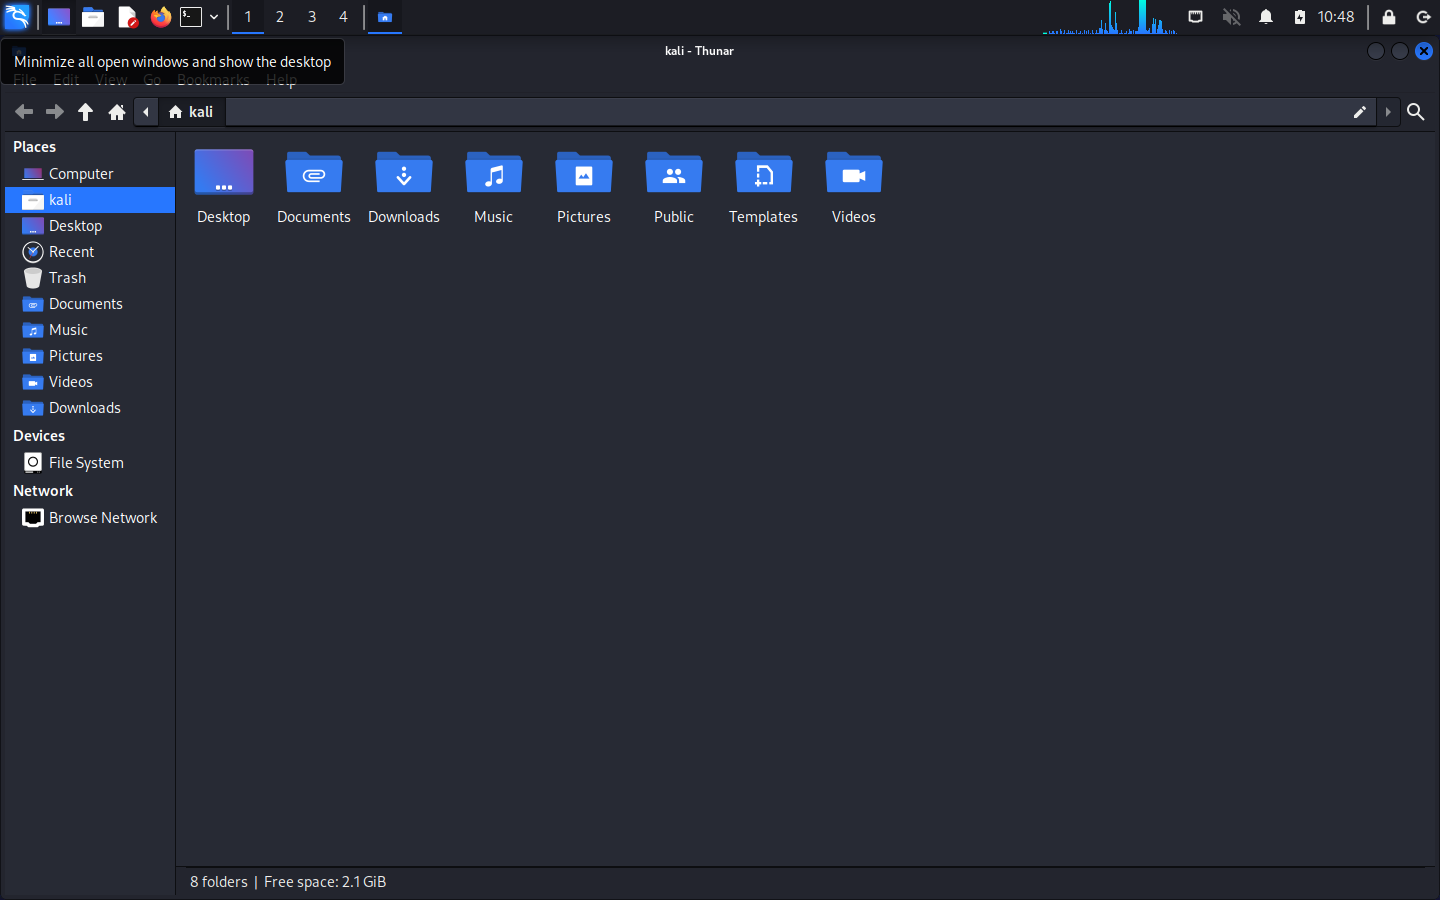
Task: Toggle the path edit pencil button
Action: (x=1359, y=112)
